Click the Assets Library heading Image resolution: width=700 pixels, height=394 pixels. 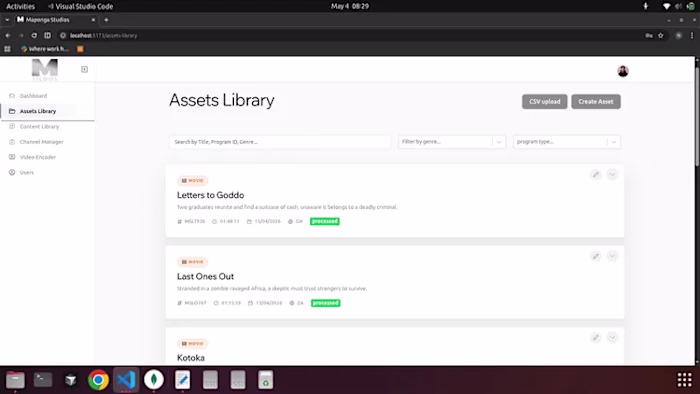pyautogui.click(x=221, y=100)
